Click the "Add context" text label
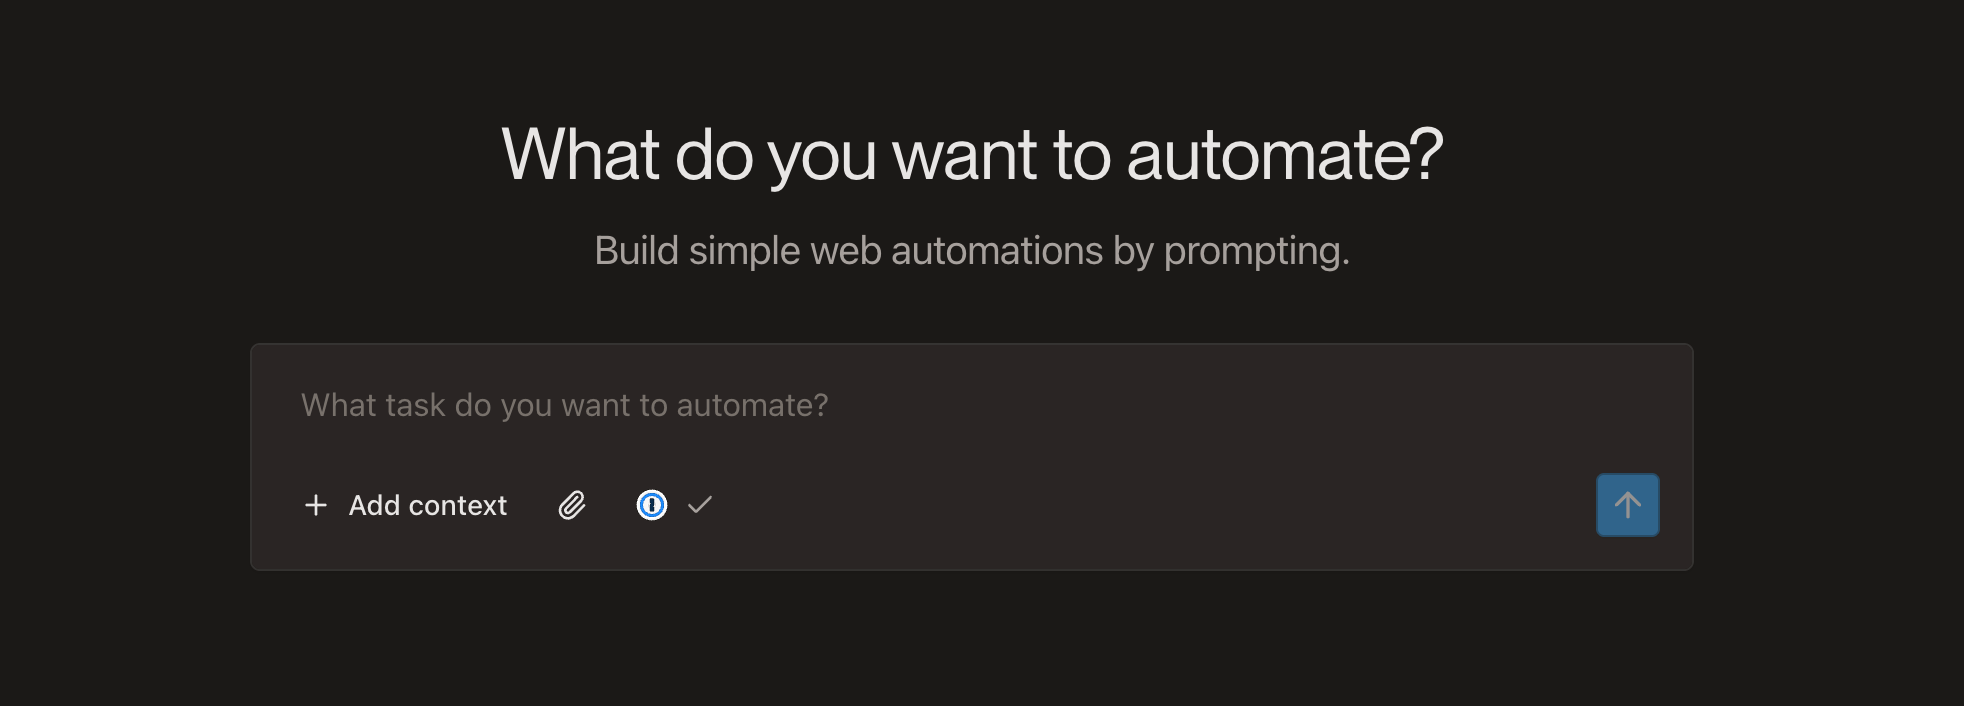 (x=427, y=505)
